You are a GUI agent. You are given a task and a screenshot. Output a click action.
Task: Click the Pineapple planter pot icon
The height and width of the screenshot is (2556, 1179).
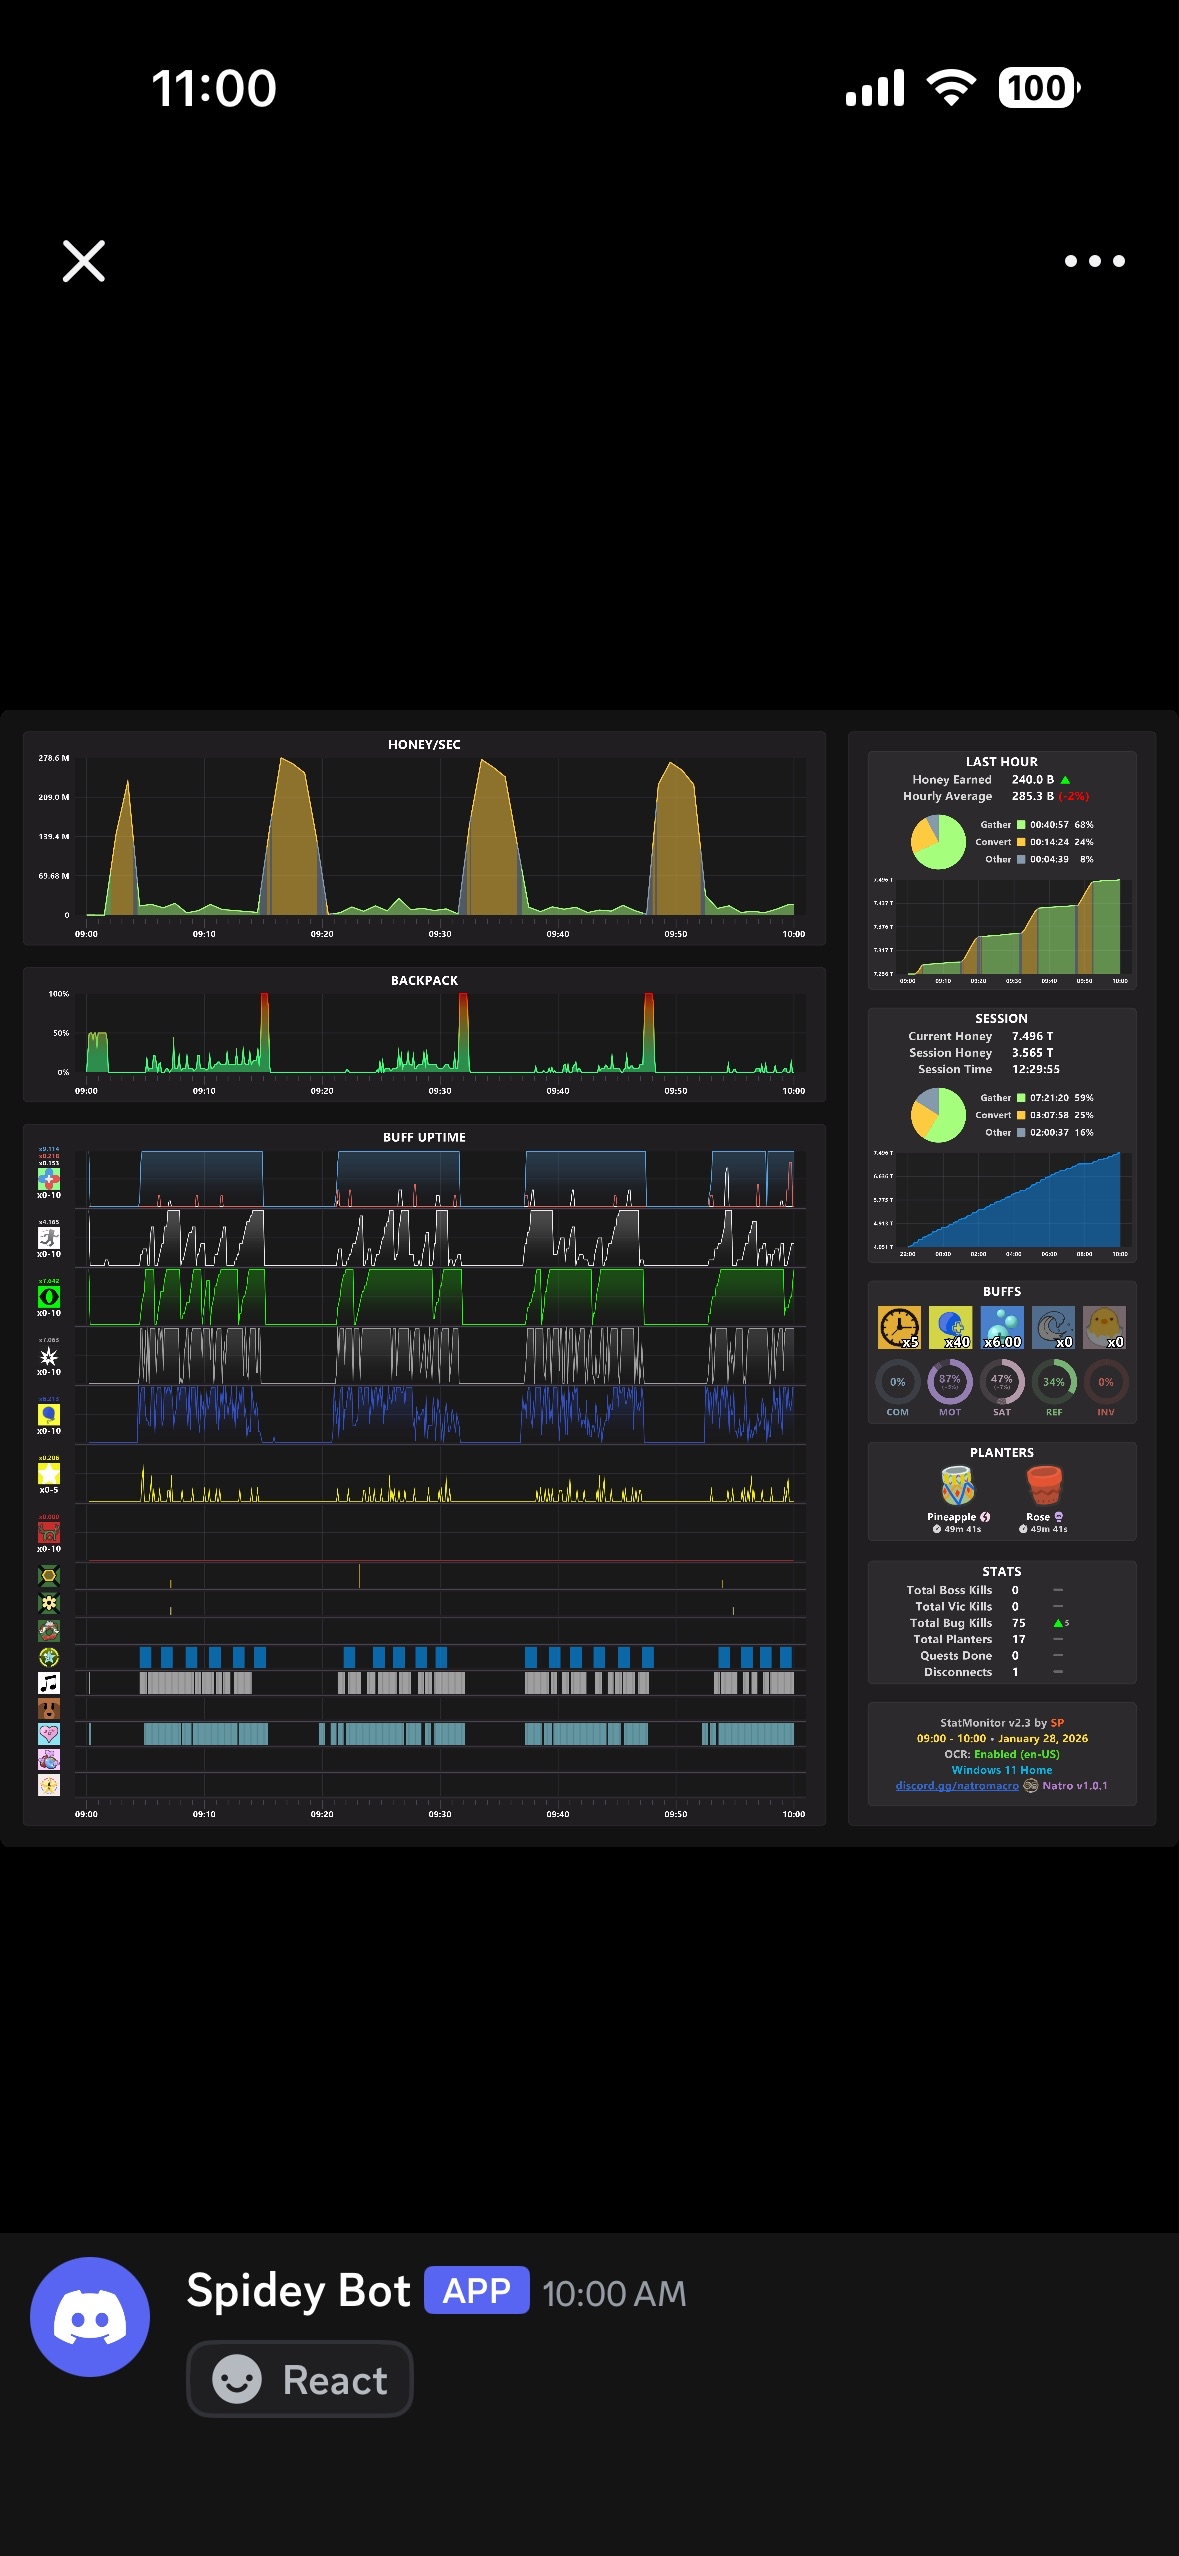(x=958, y=1486)
